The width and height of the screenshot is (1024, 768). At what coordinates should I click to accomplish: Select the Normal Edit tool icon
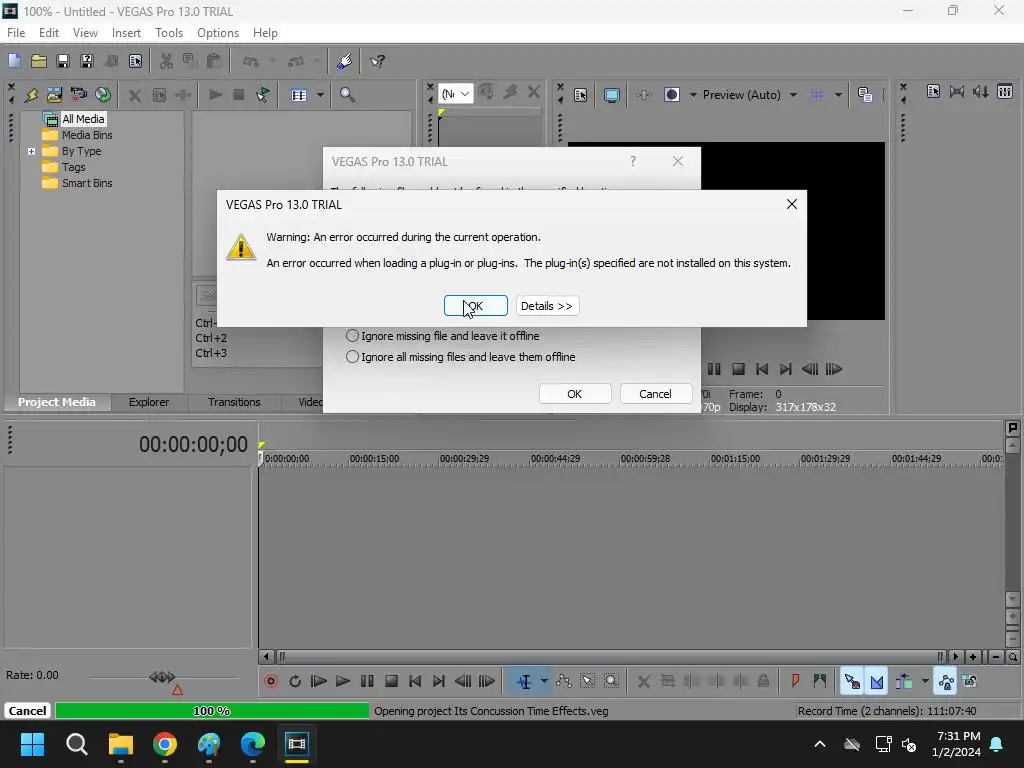click(524, 681)
